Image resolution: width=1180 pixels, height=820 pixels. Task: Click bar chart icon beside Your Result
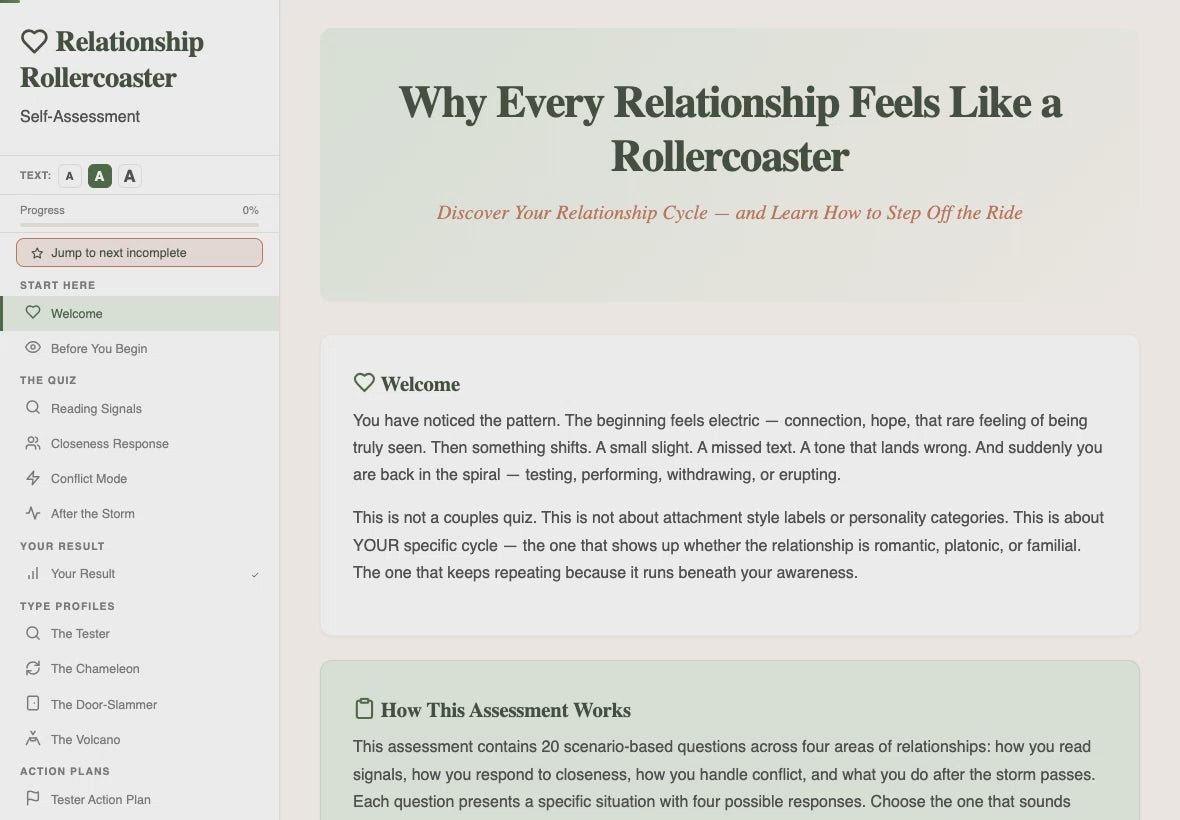32,573
